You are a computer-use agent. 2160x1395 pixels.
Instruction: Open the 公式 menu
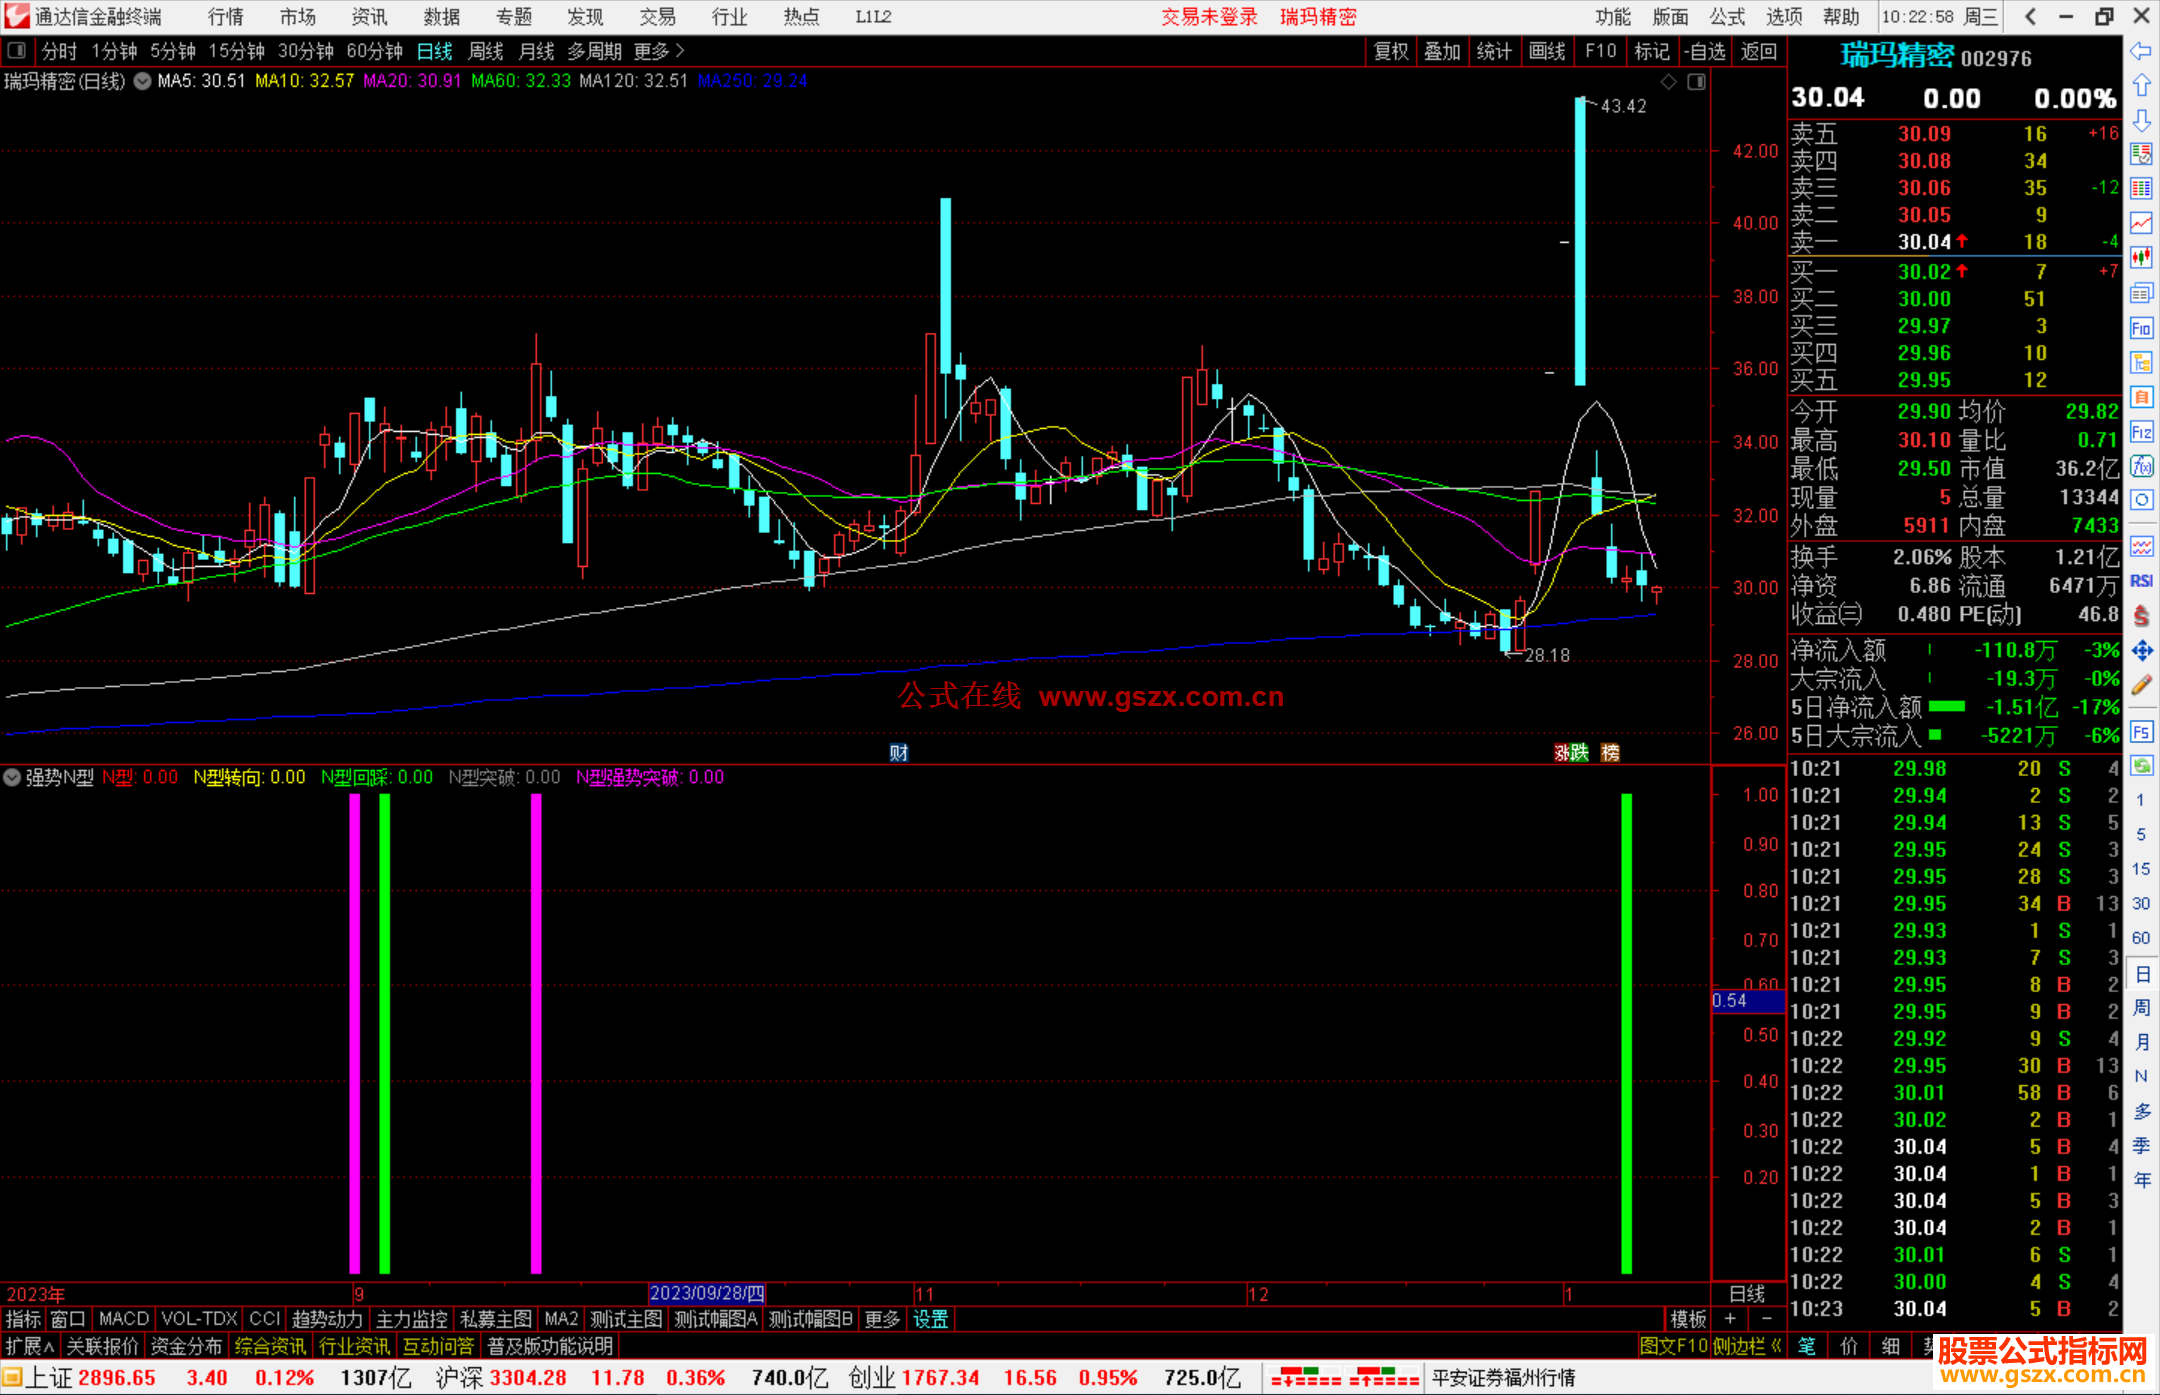(1727, 16)
